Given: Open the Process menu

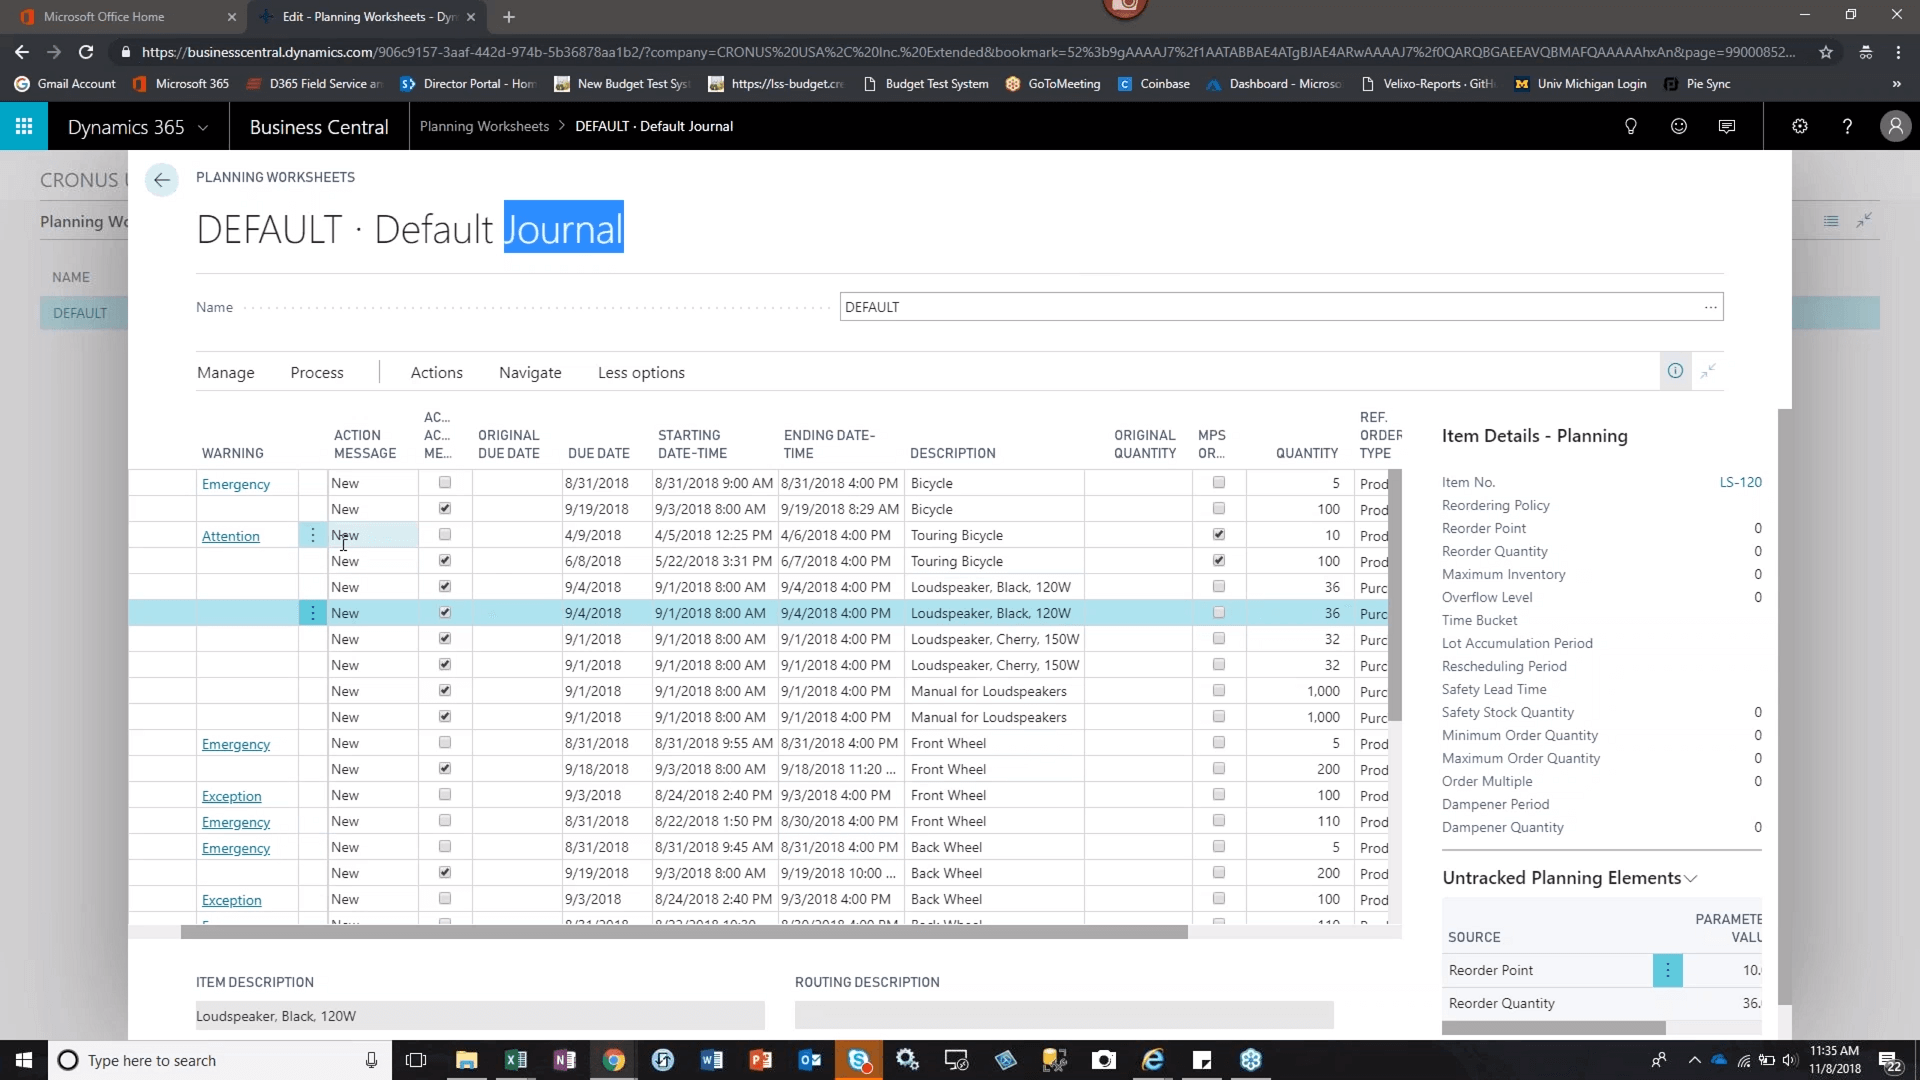Looking at the screenshot, I should [x=317, y=372].
